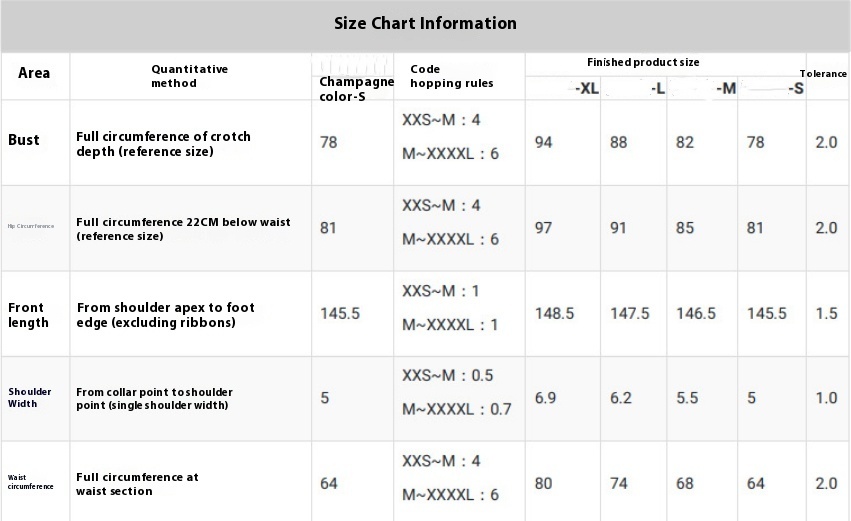The width and height of the screenshot is (851, 521).
Task: Click the 94 bust measurement value
Action: [543, 142]
